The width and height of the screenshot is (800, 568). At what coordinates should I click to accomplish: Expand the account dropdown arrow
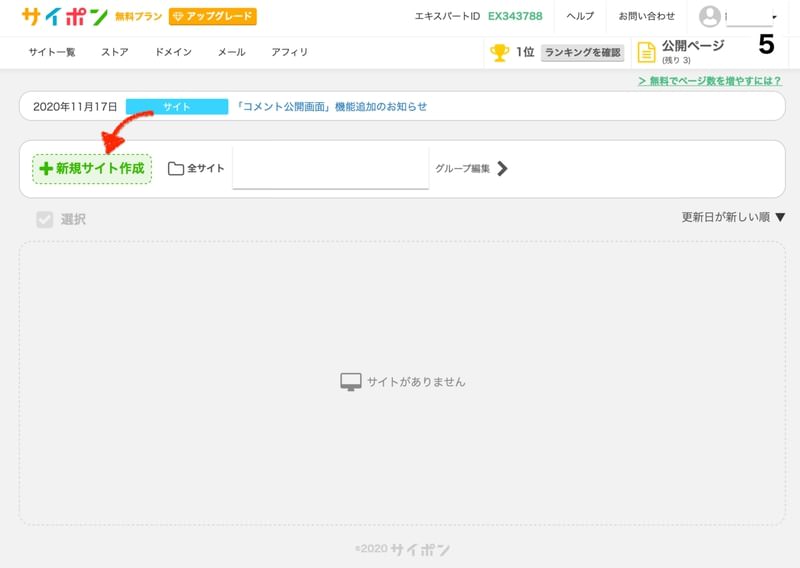(x=774, y=17)
